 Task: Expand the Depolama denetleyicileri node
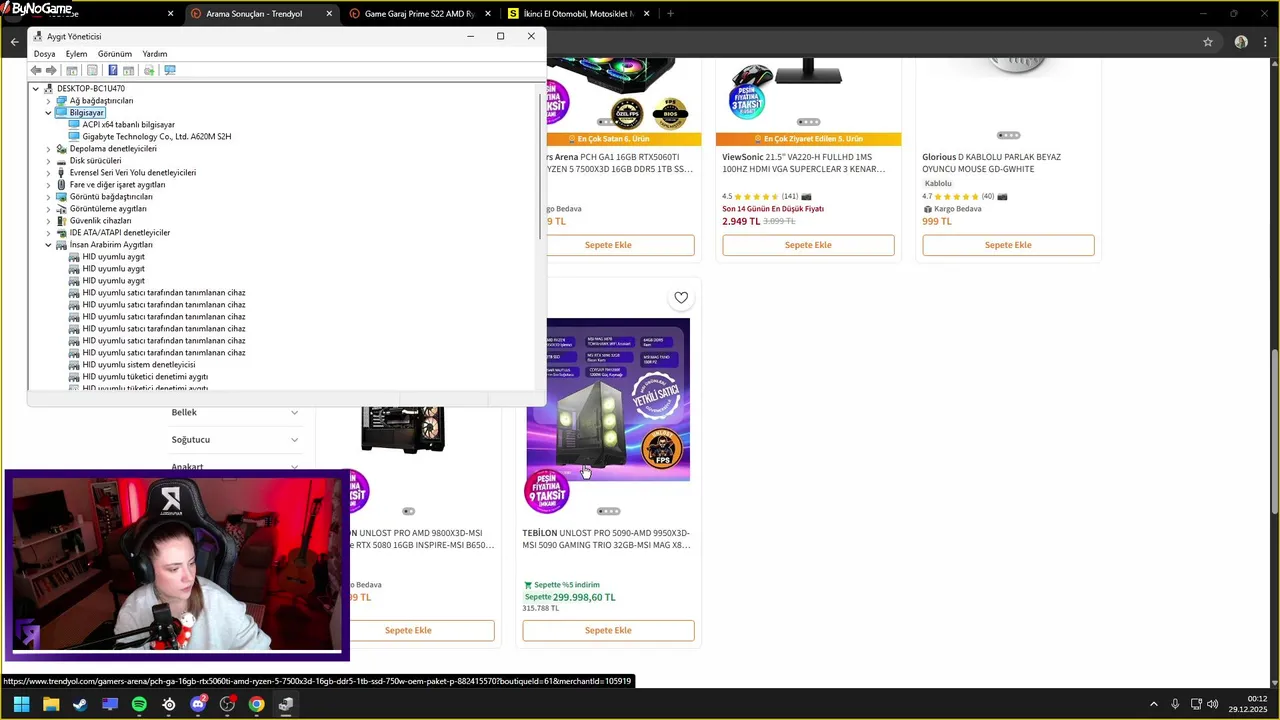coord(48,148)
